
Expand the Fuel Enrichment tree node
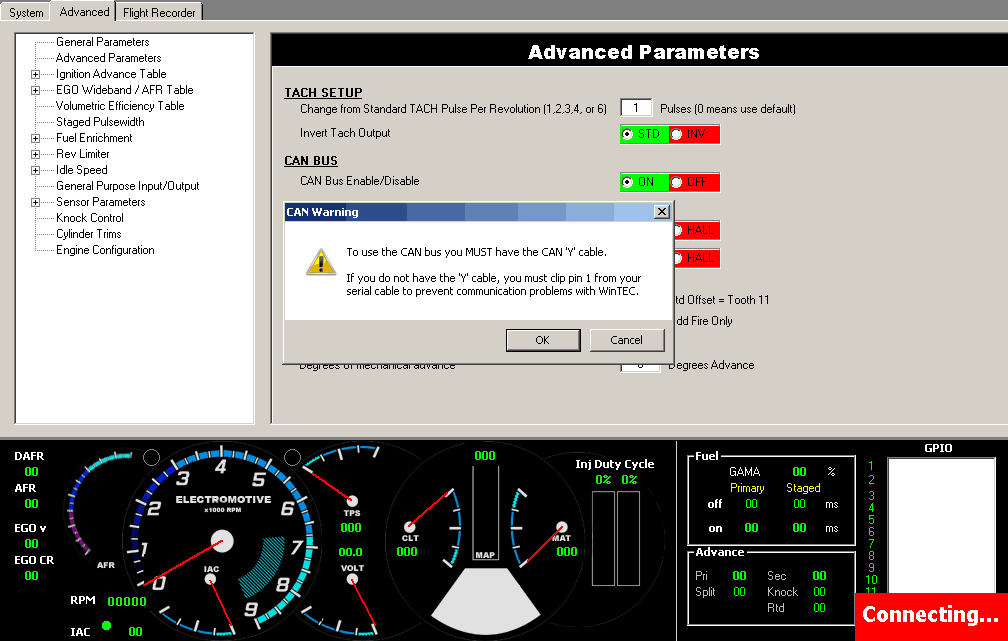[36, 138]
